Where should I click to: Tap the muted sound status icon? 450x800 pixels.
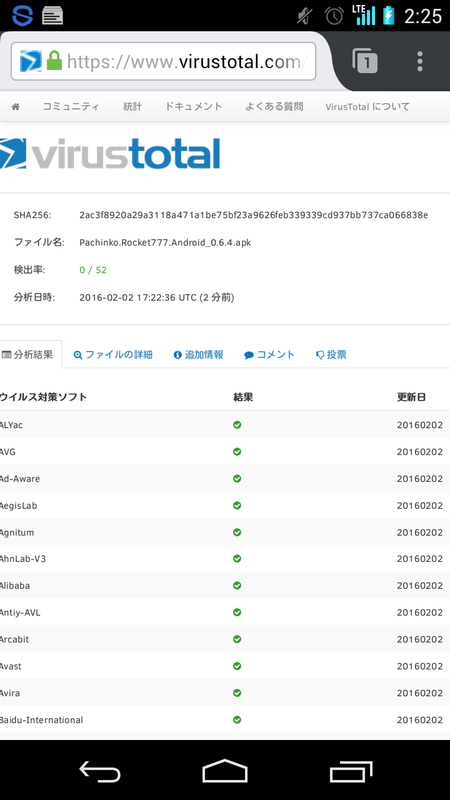click(x=304, y=16)
